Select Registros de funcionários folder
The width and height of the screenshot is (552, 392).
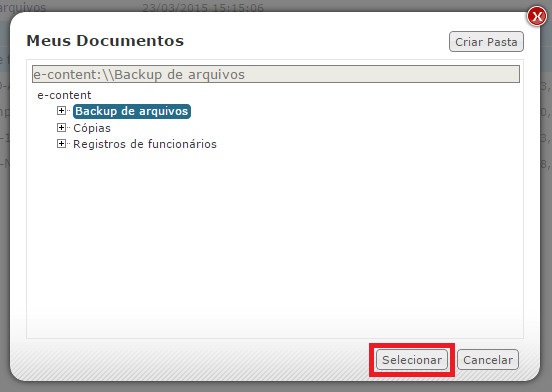145,144
